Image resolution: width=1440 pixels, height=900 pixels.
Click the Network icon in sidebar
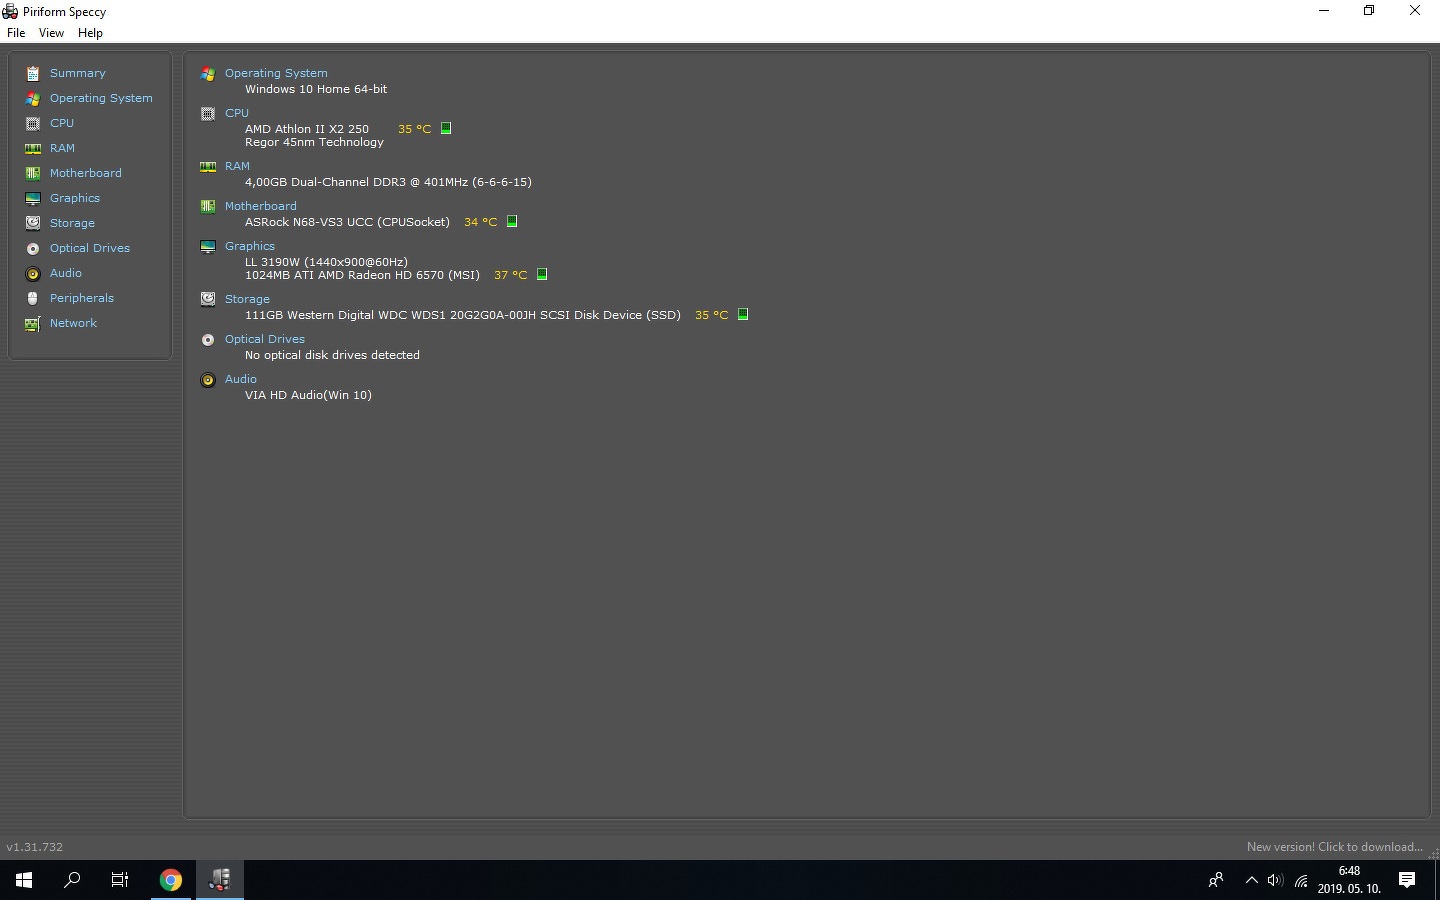point(33,323)
